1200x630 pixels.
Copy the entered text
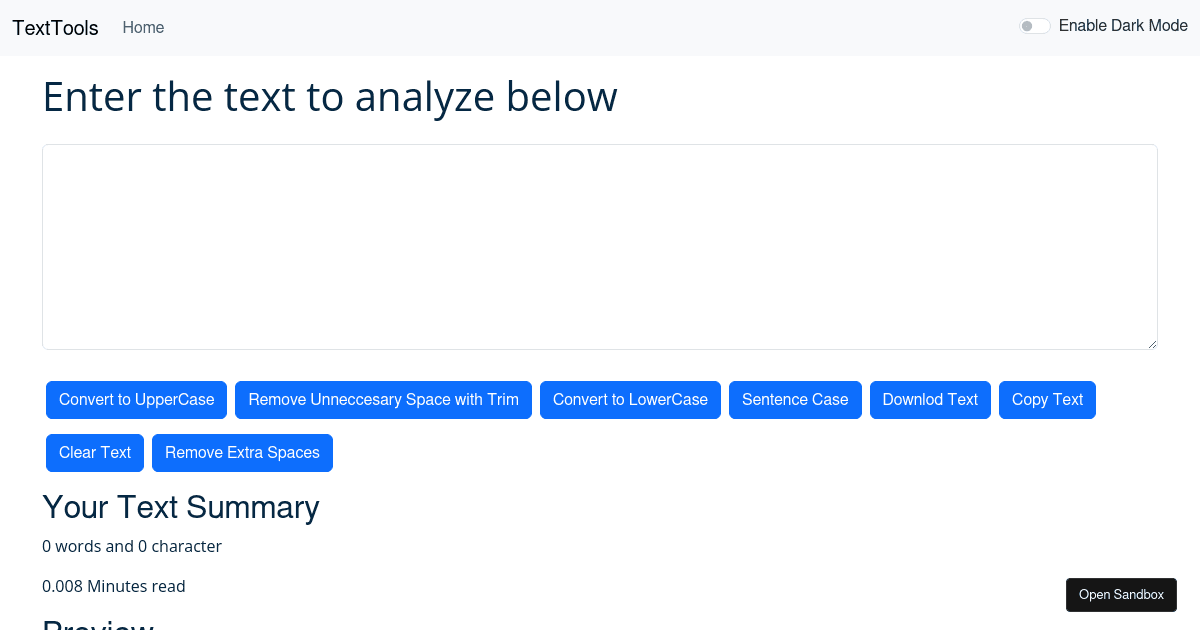1047,399
